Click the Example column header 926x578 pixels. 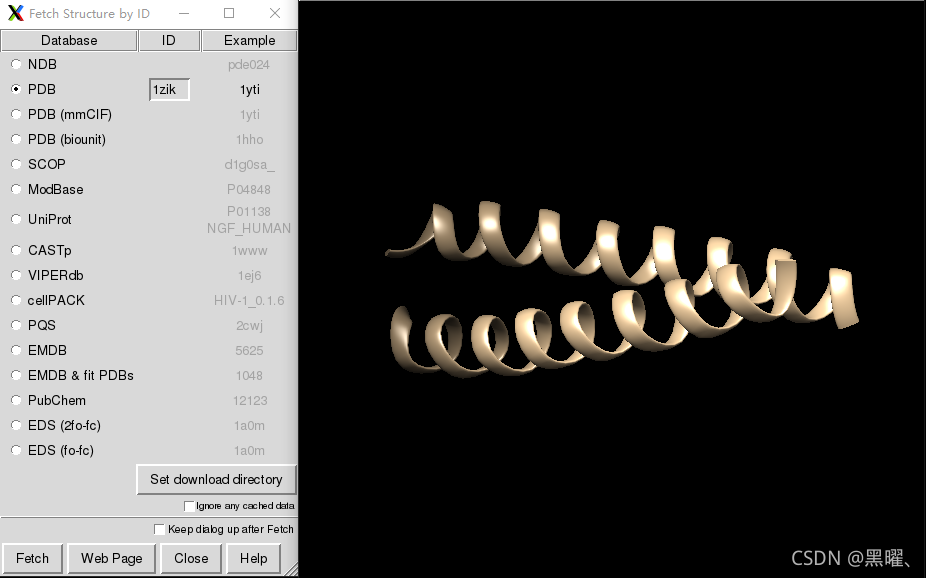pyautogui.click(x=249, y=40)
